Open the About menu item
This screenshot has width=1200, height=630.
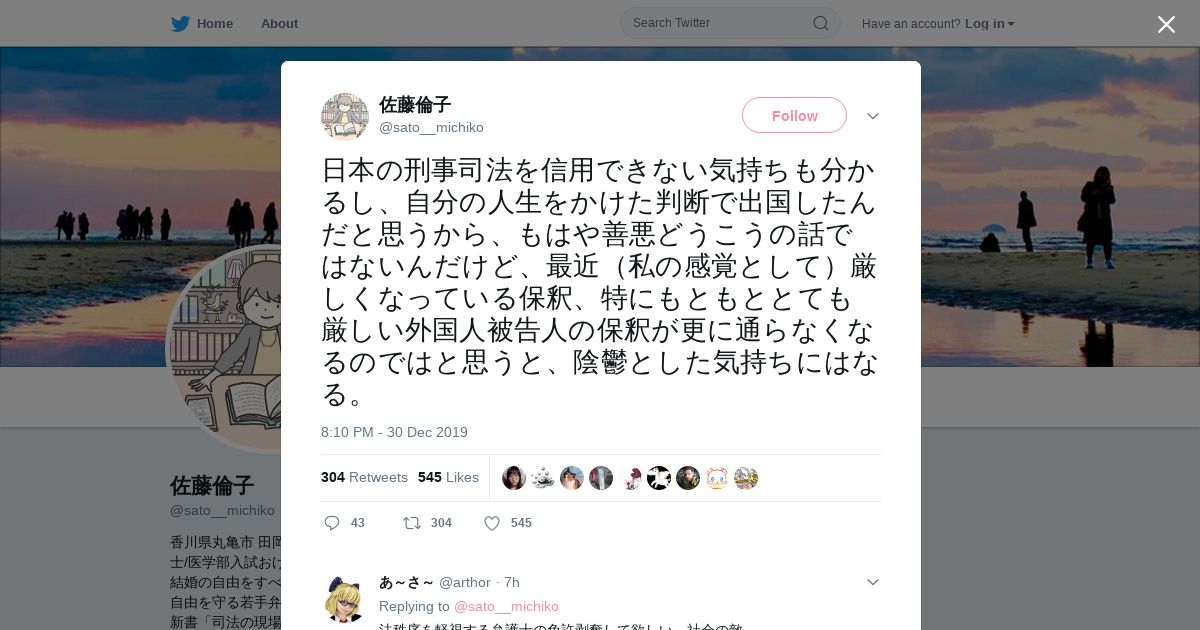click(279, 24)
